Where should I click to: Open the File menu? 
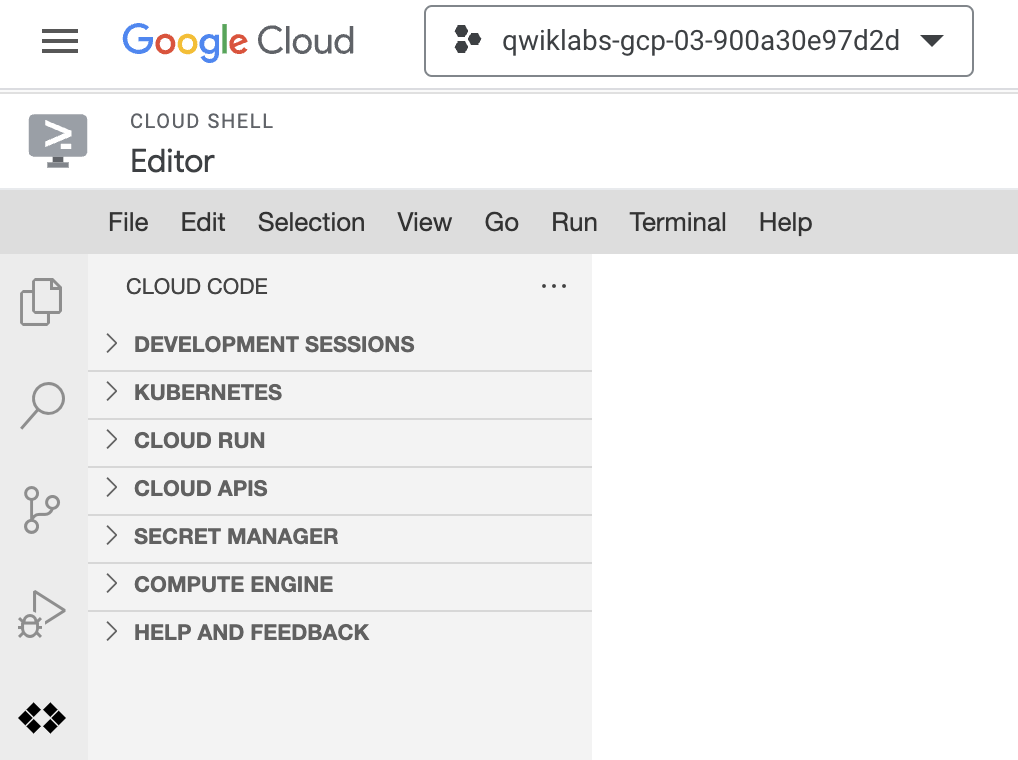tap(128, 222)
